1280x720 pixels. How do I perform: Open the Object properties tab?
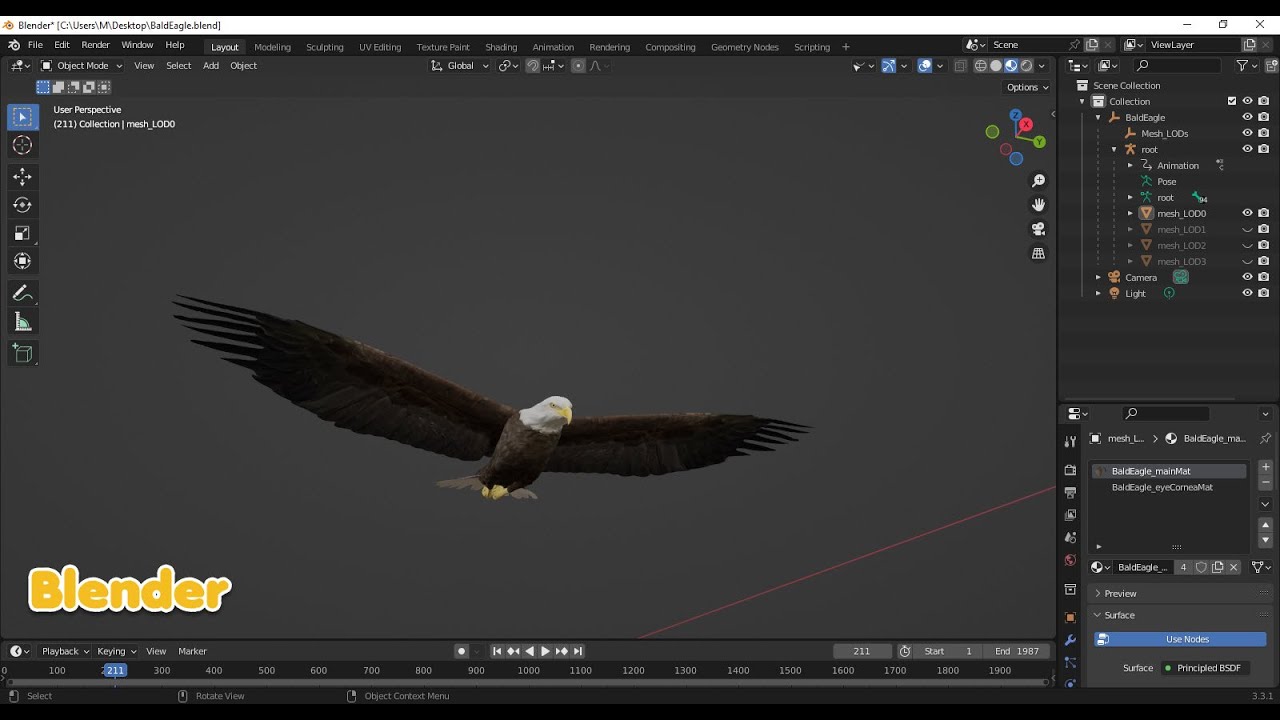tap(1070, 617)
